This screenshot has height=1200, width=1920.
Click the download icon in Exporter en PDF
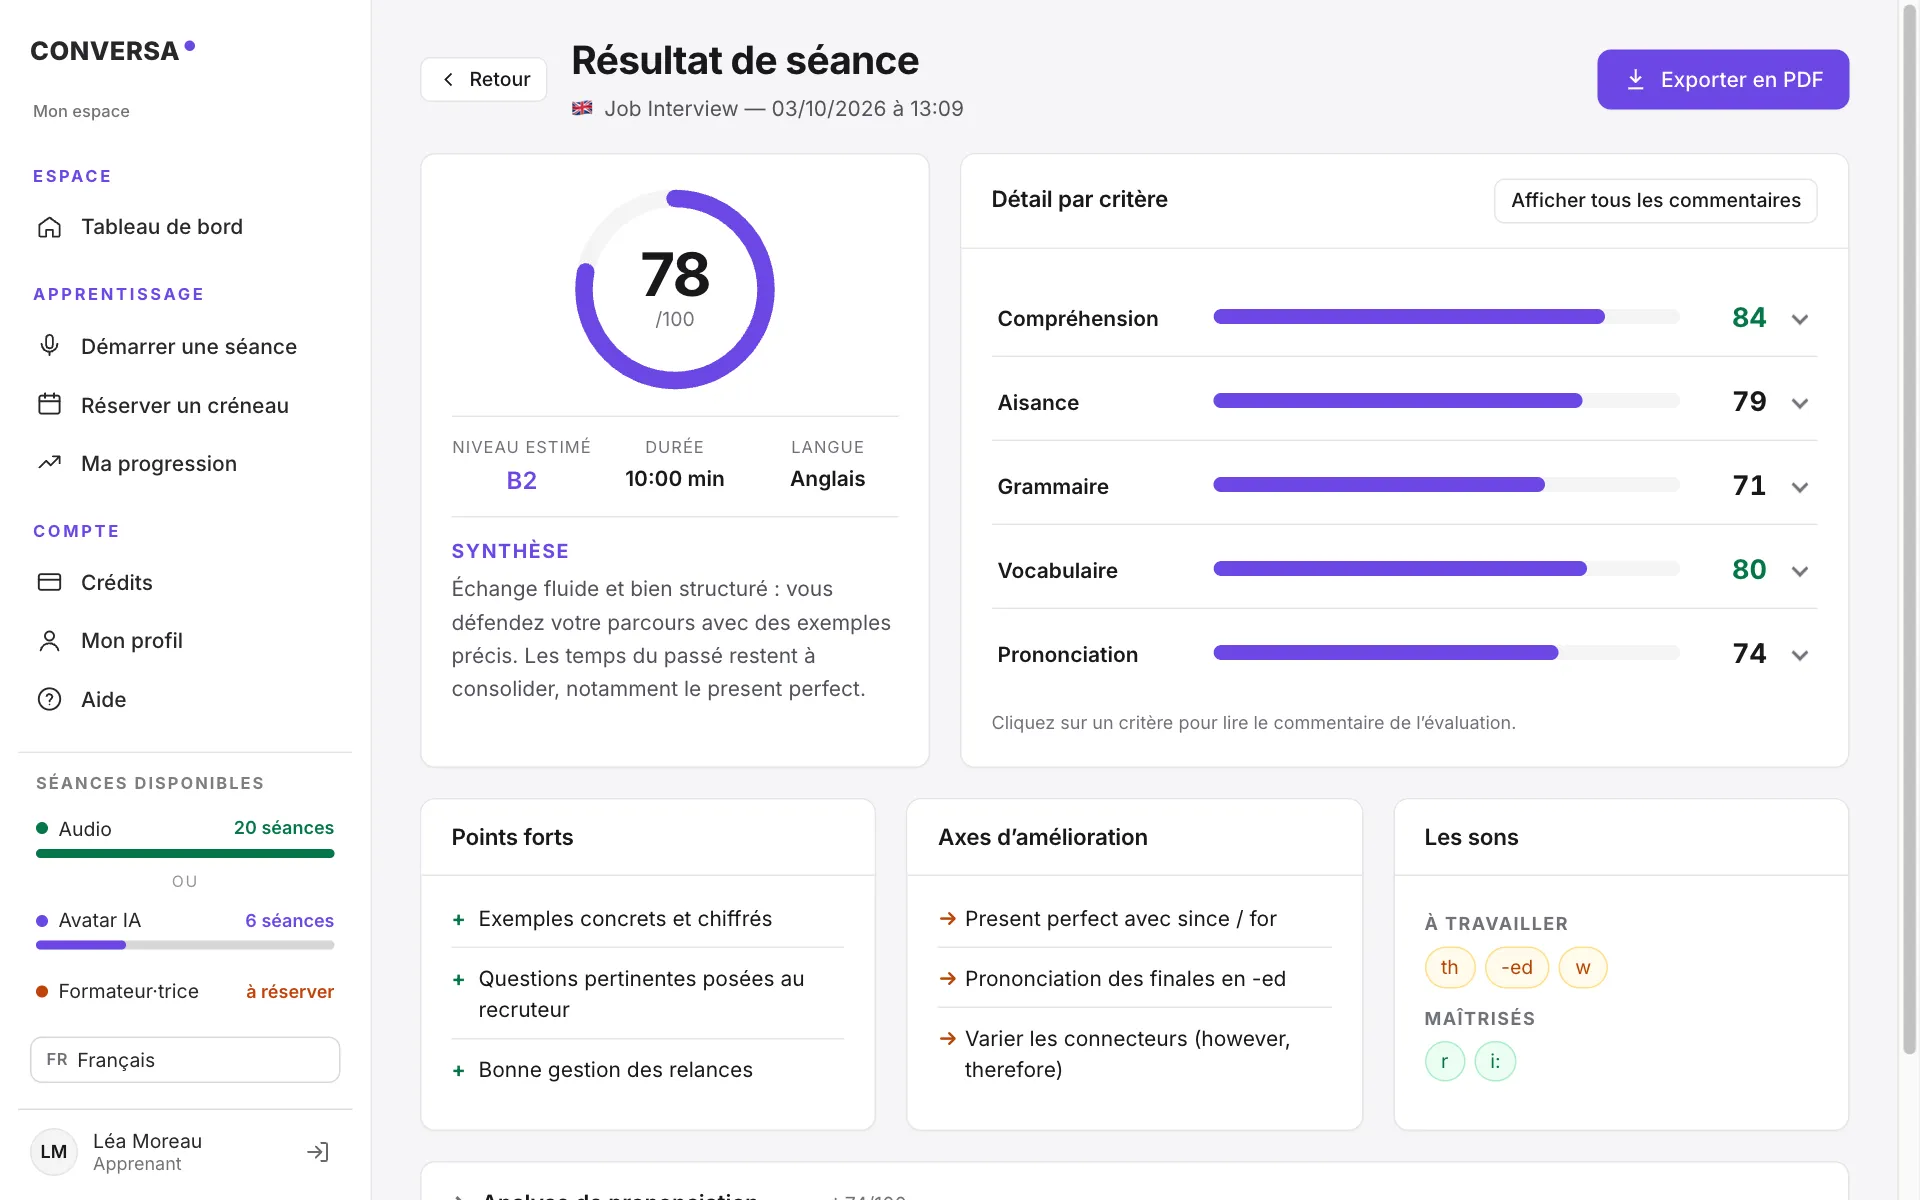[1635, 79]
